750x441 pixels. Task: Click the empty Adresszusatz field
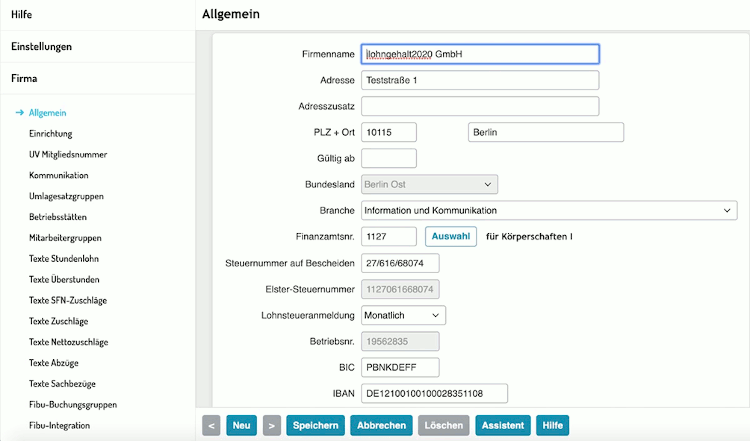pyautogui.click(x=480, y=106)
